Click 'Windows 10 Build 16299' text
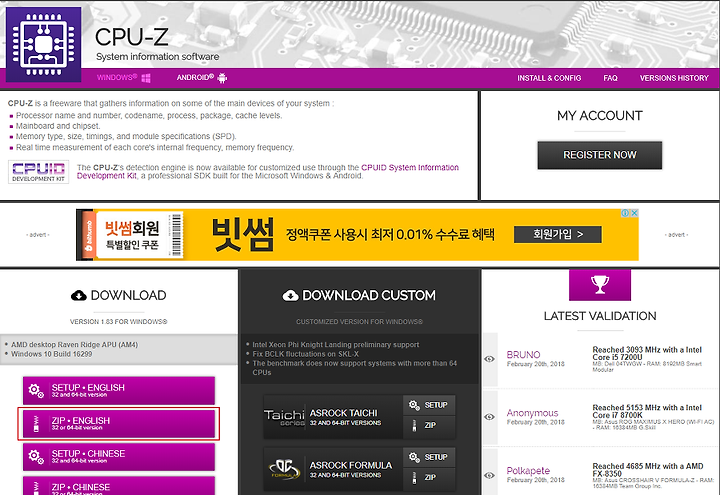The width and height of the screenshot is (720, 495). point(51,354)
